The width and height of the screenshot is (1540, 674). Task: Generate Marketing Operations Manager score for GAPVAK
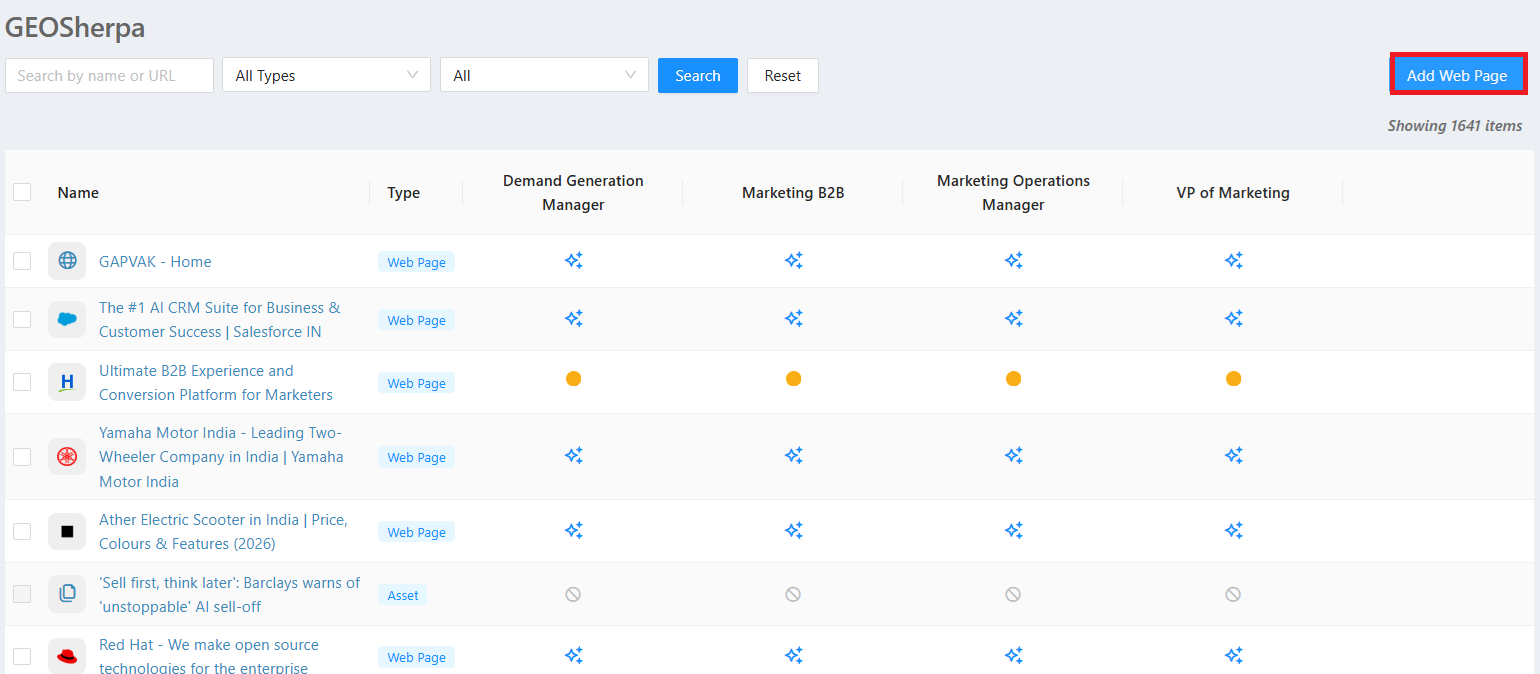click(x=1013, y=261)
